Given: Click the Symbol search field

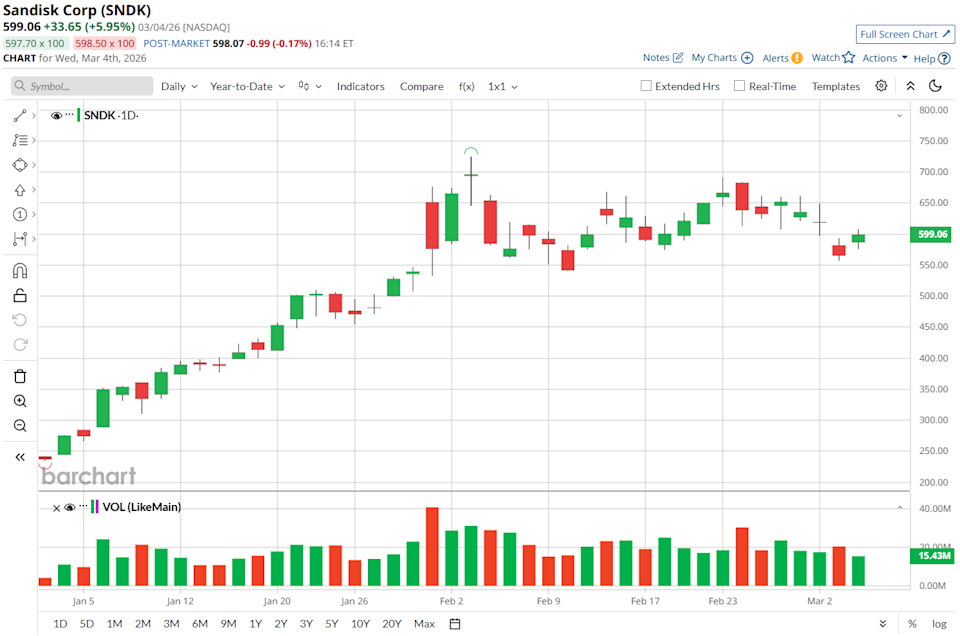Looking at the screenshot, I should [82, 86].
